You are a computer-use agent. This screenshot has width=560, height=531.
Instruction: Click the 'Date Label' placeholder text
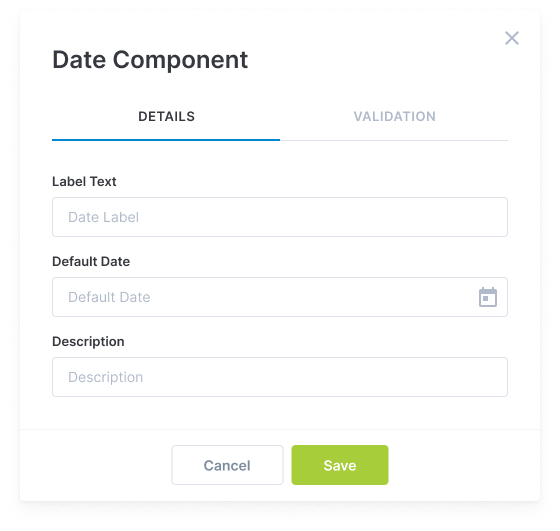point(103,217)
